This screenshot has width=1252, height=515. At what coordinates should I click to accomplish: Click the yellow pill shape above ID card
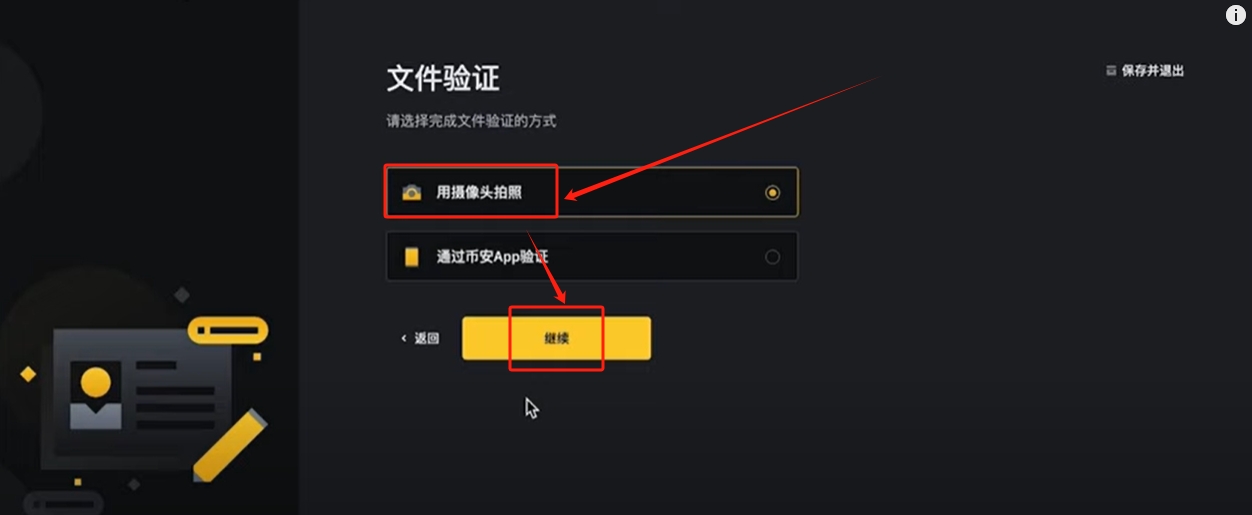tap(228, 330)
